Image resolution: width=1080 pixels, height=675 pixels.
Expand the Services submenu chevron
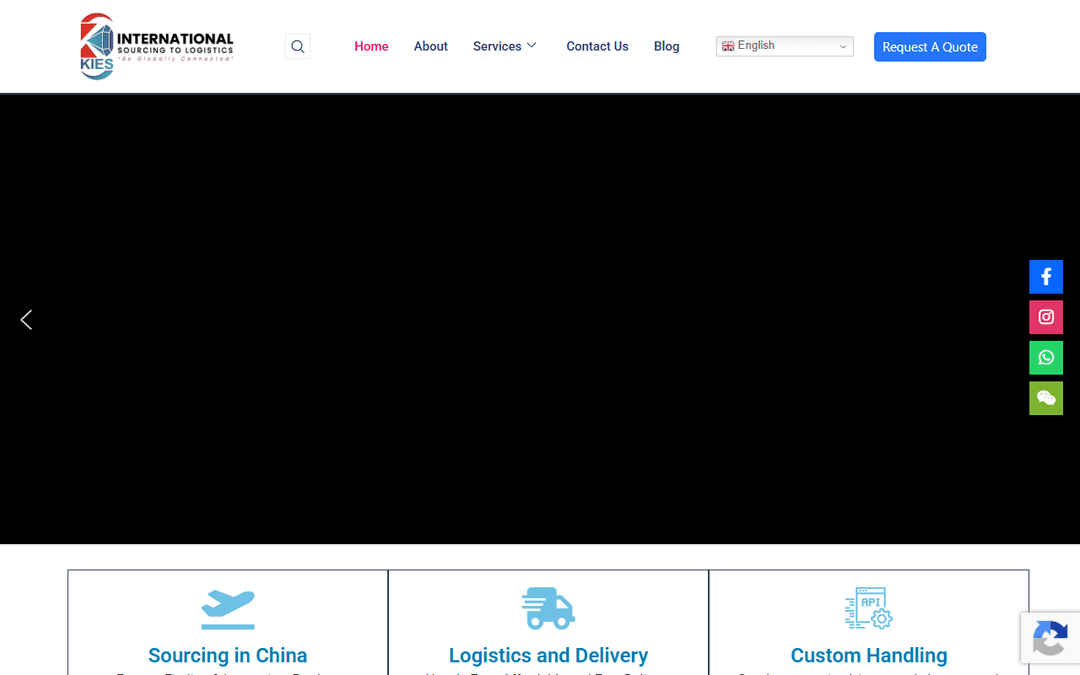532,45
